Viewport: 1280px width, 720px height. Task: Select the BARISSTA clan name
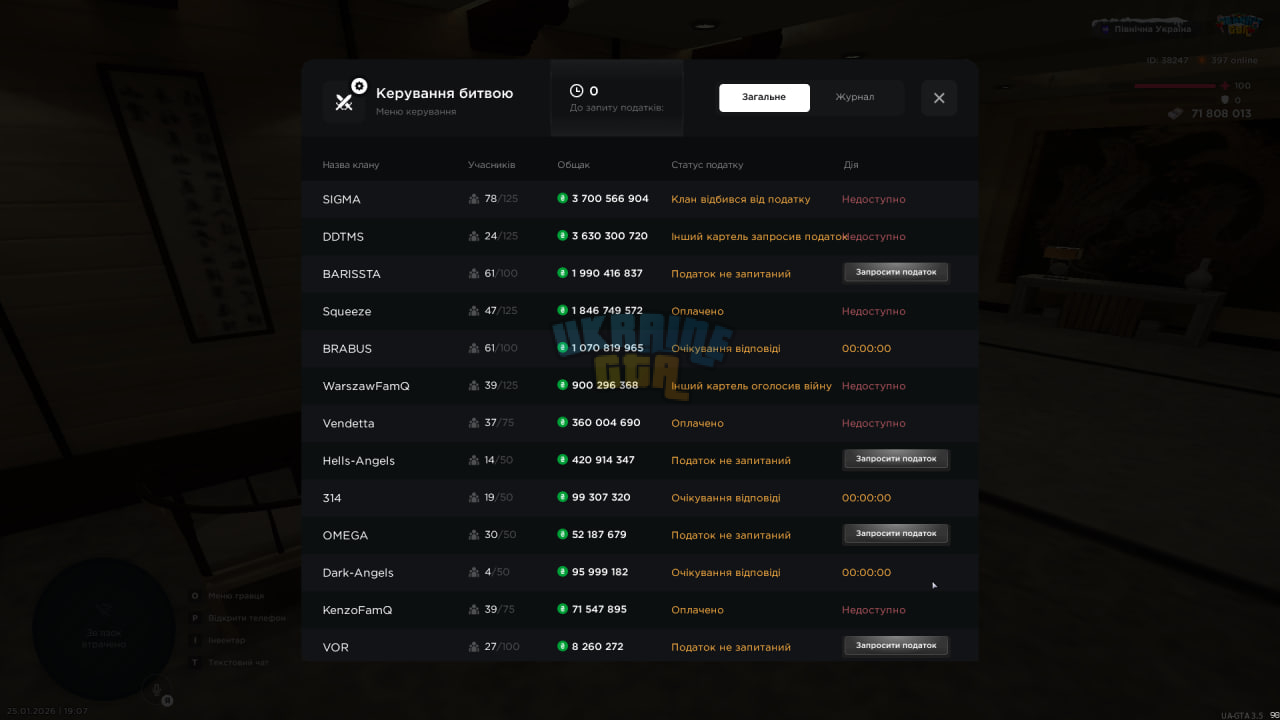[351, 274]
